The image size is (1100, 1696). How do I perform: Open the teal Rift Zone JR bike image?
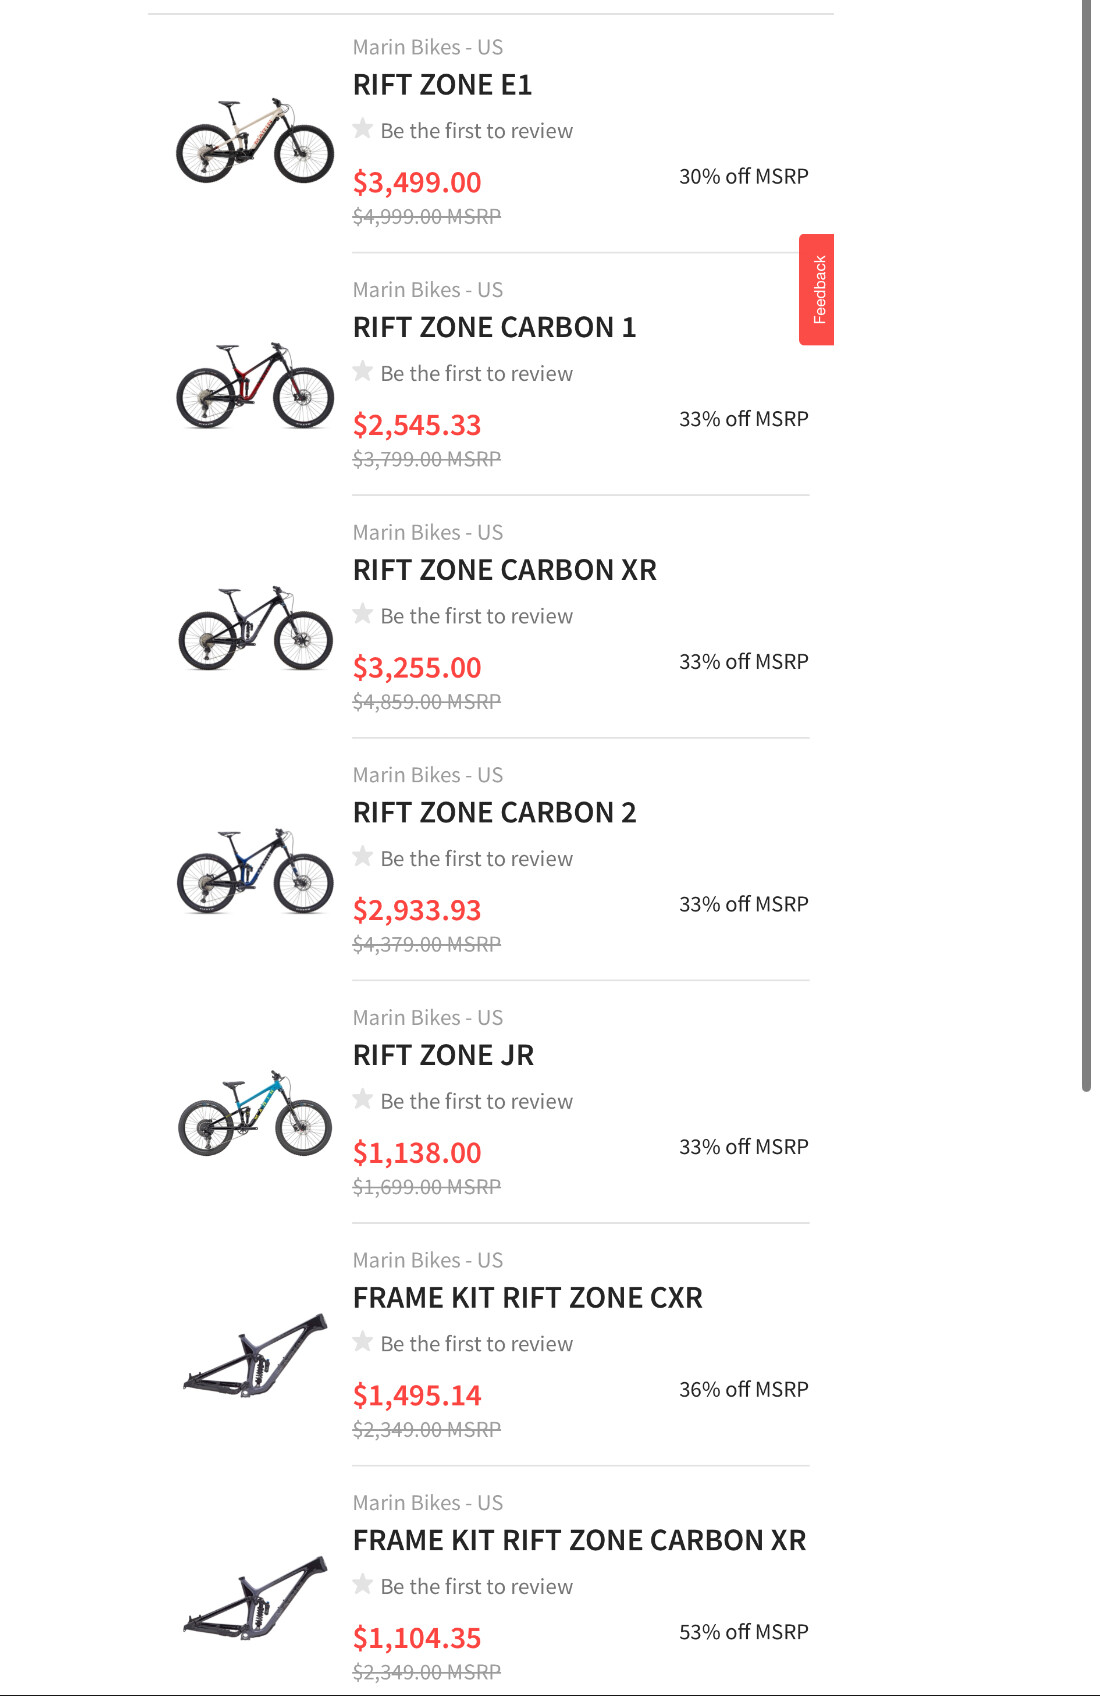[x=254, y=1113]
